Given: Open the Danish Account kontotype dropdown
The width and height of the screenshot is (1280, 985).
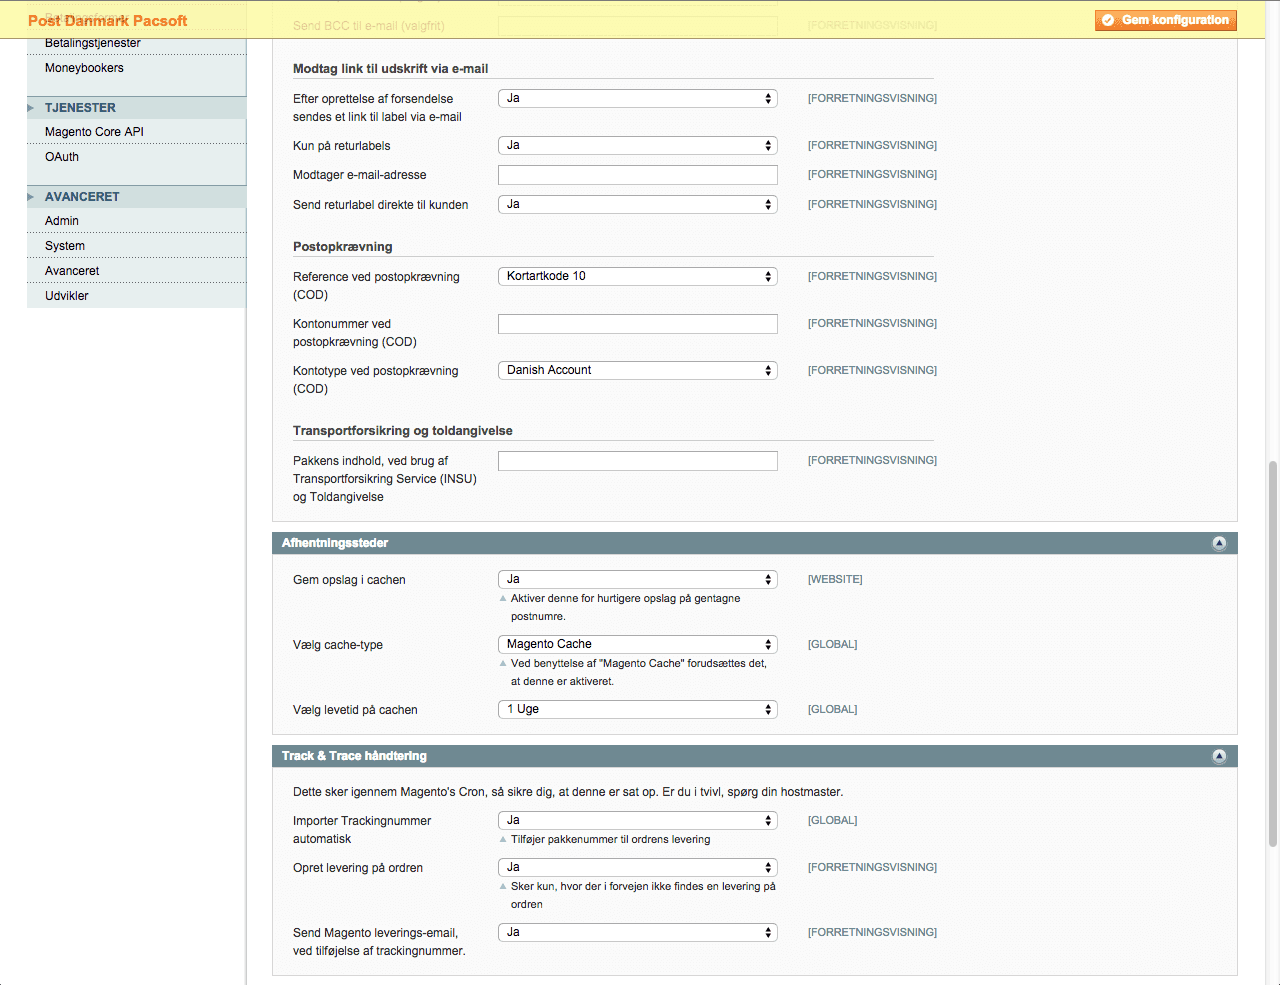Looking at the screenshot, I should click(x=637, y=370).
